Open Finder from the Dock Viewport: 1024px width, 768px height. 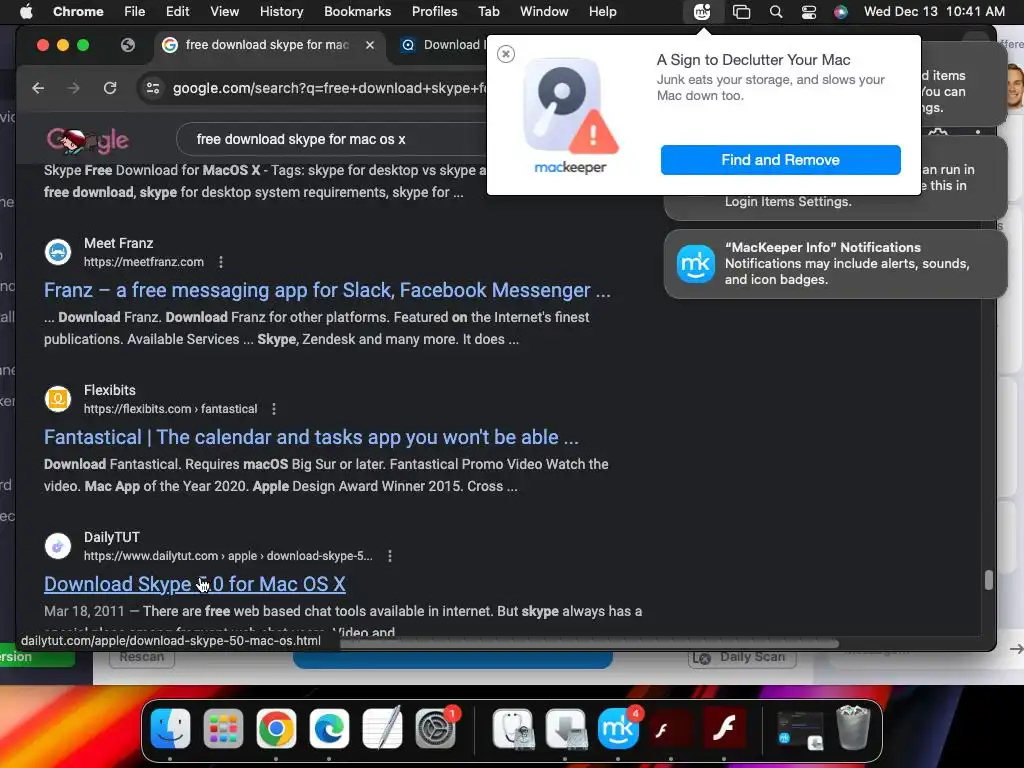(x=170, y=728)
